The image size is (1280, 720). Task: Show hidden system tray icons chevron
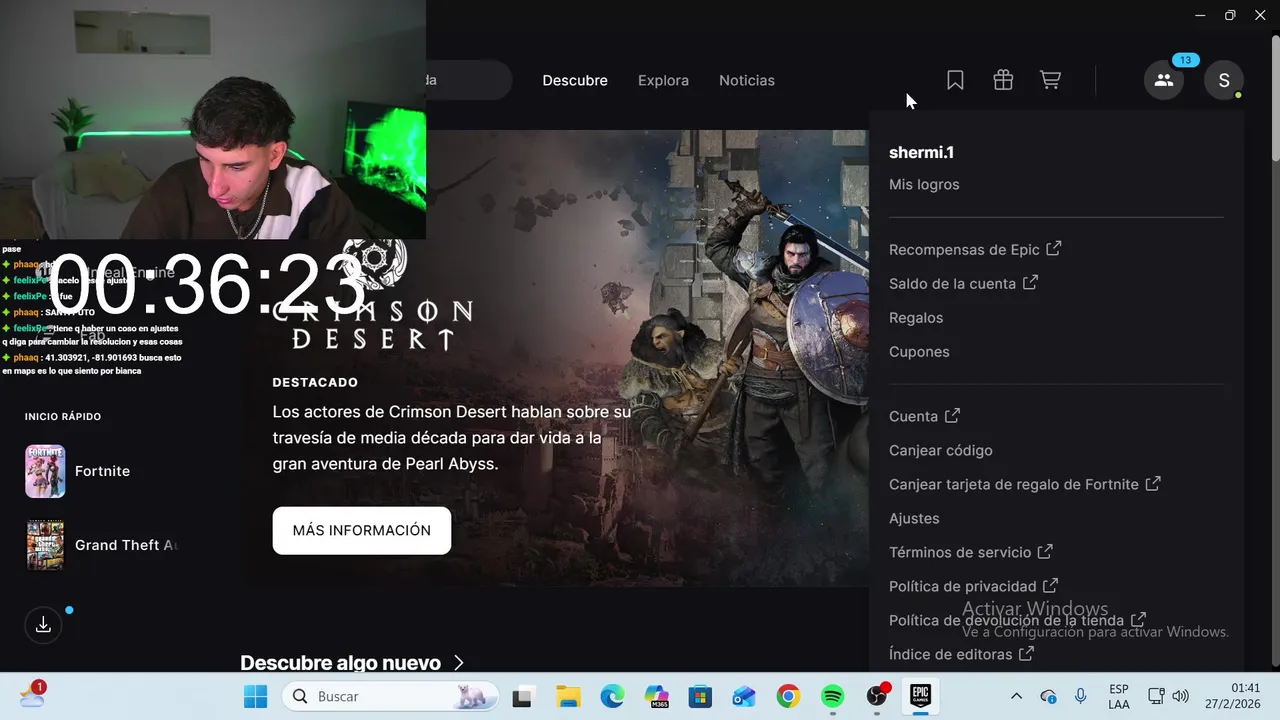(1017, 696)
